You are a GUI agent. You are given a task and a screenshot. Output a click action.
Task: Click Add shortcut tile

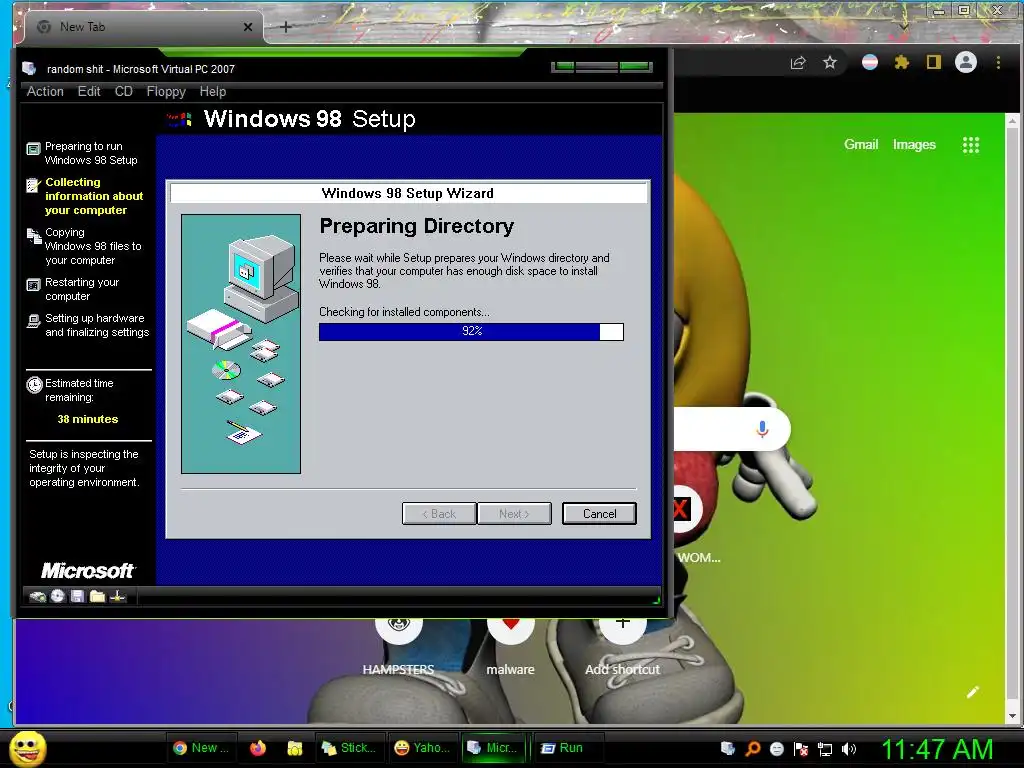(622, 645)
